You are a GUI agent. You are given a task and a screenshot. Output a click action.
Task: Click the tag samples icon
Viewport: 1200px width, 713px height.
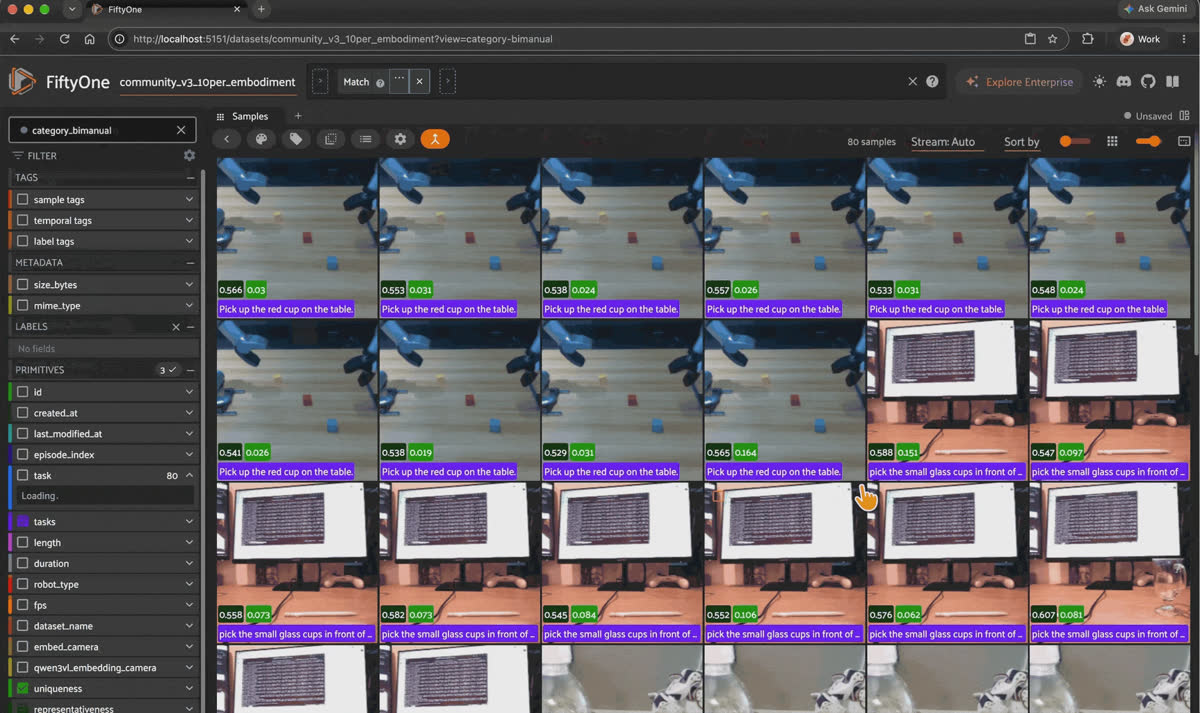296,139
